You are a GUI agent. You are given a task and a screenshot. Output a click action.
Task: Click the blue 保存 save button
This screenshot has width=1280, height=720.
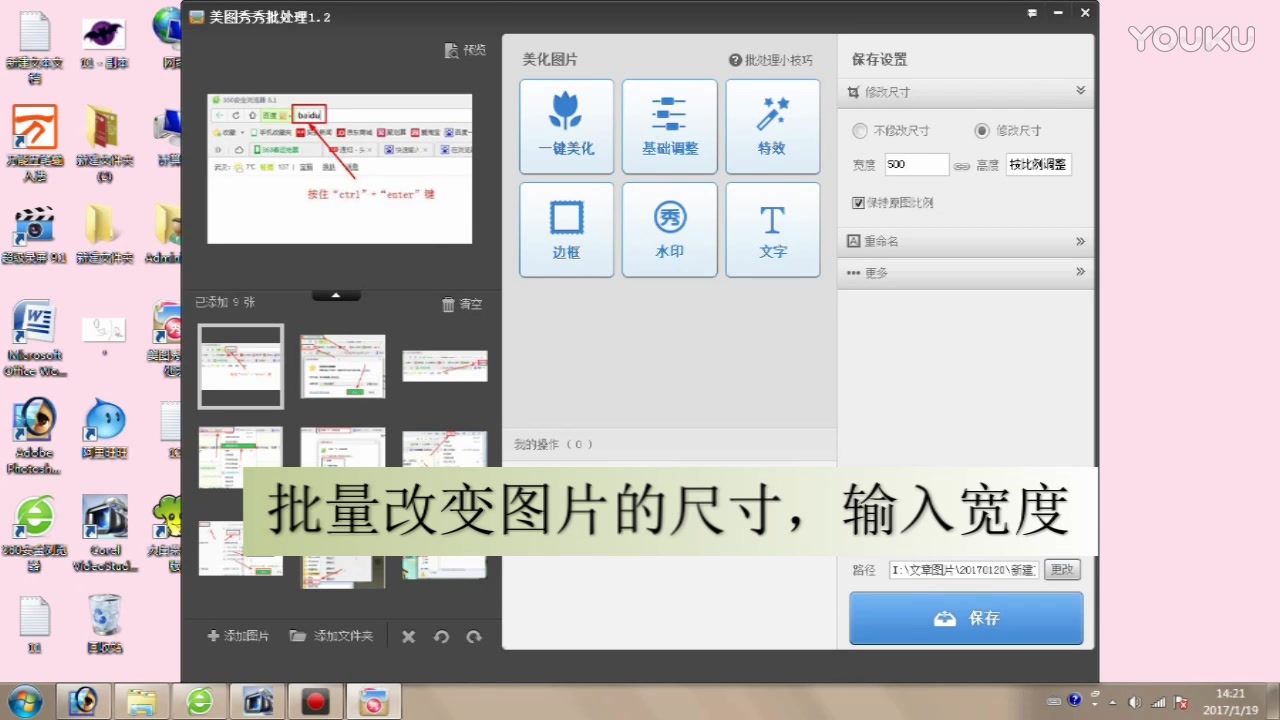[964, 618]
